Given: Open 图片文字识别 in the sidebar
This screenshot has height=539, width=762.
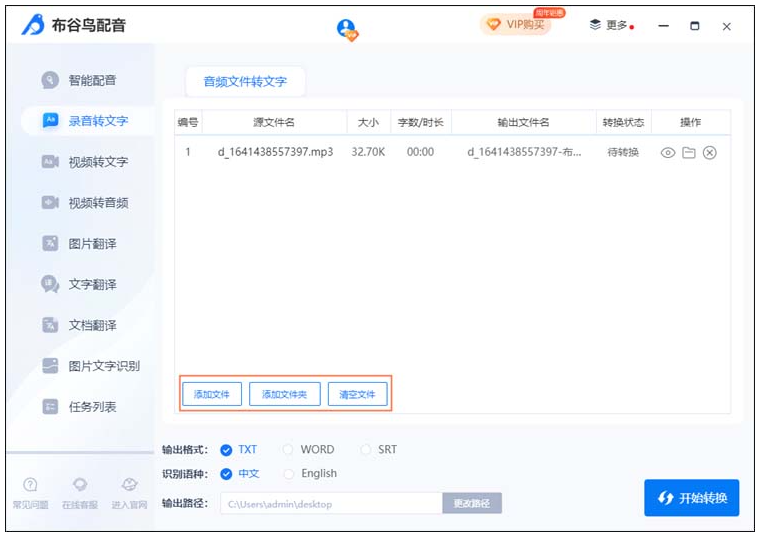Looking at the screenshot, I should tap(103, 366).
